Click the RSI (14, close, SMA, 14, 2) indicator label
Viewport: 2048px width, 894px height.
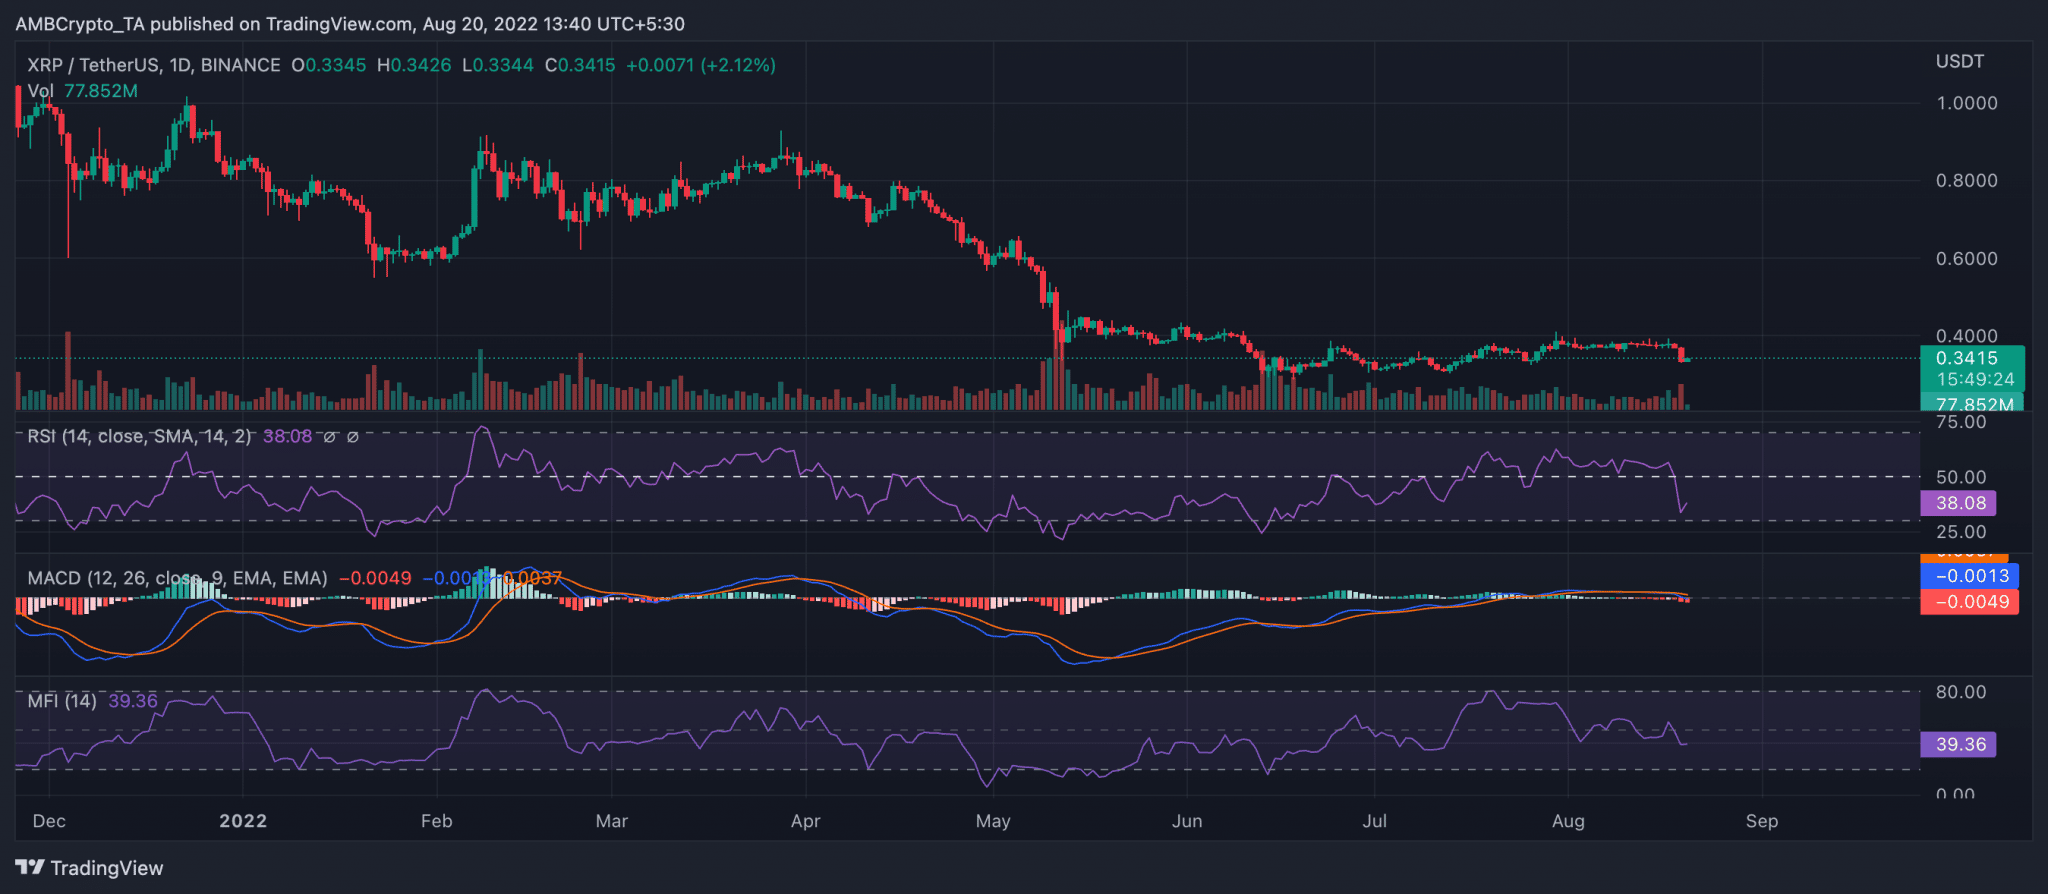click(139, 437)
